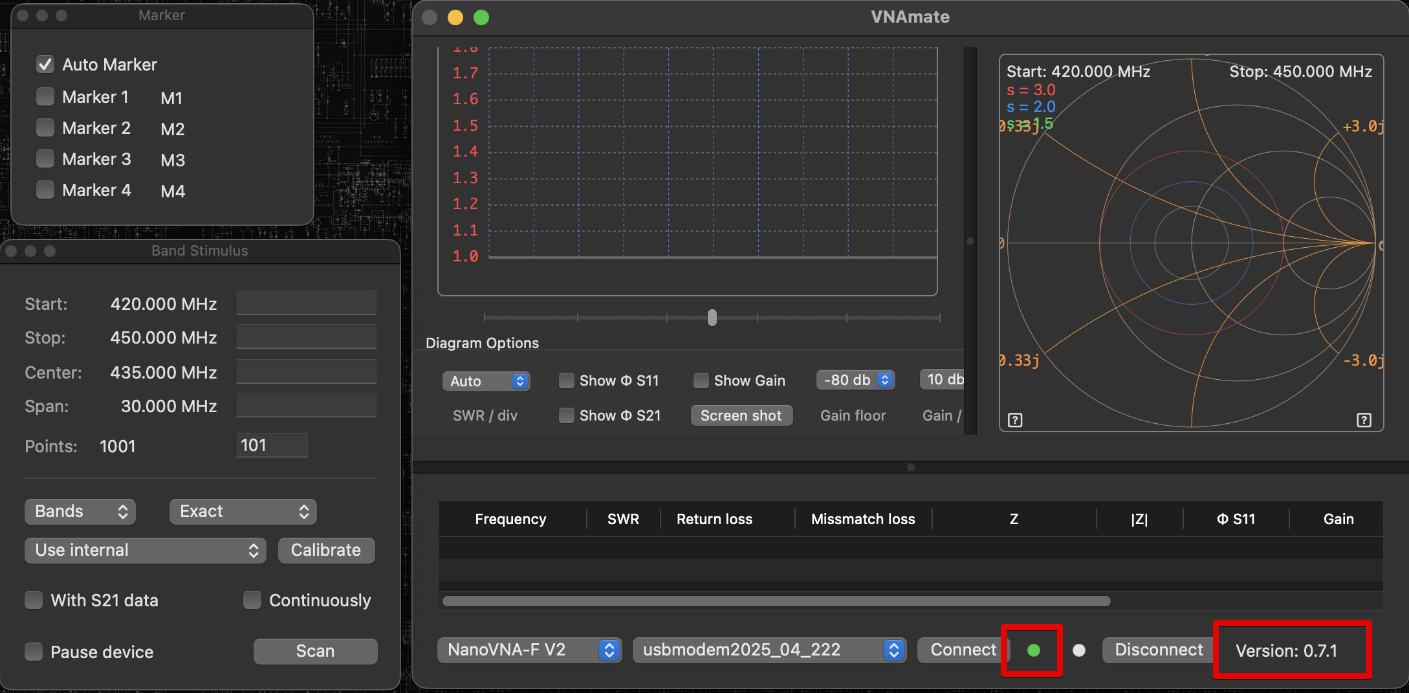Click the green connection status indicator

(x=1033, y=650)
